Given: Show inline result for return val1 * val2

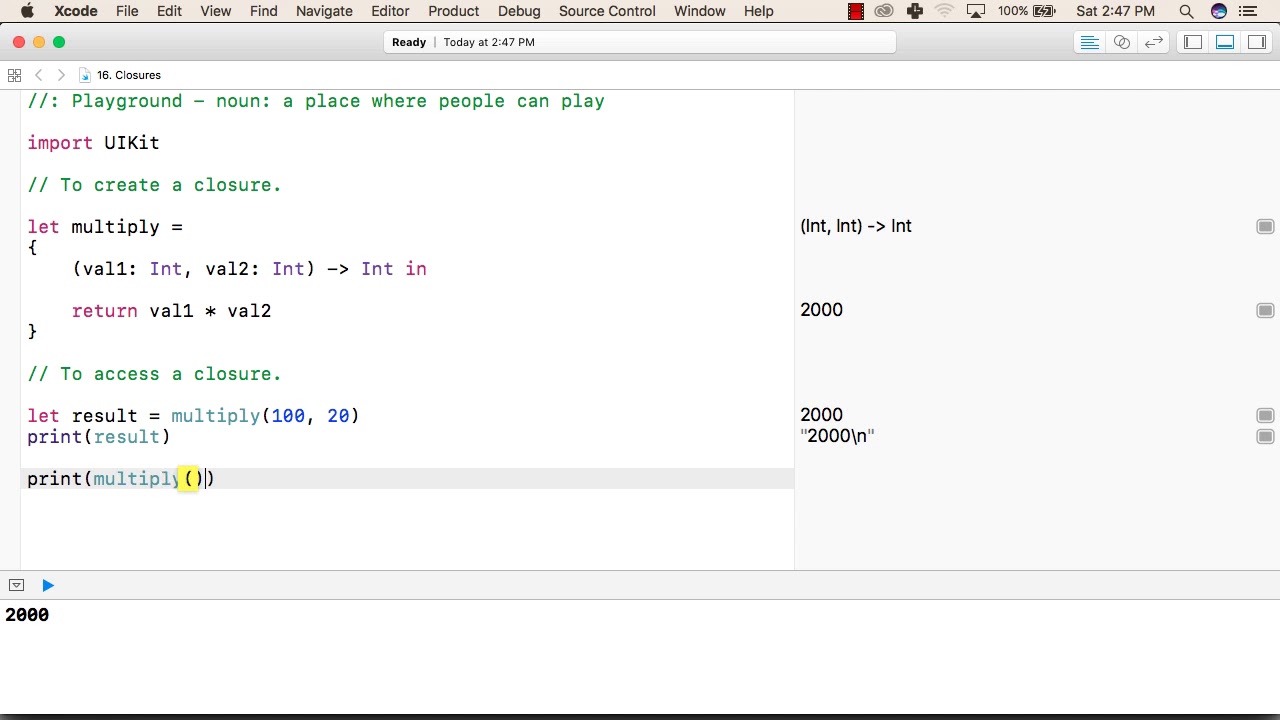Looking at the screenshot, I should click(x=1265, y=311).
